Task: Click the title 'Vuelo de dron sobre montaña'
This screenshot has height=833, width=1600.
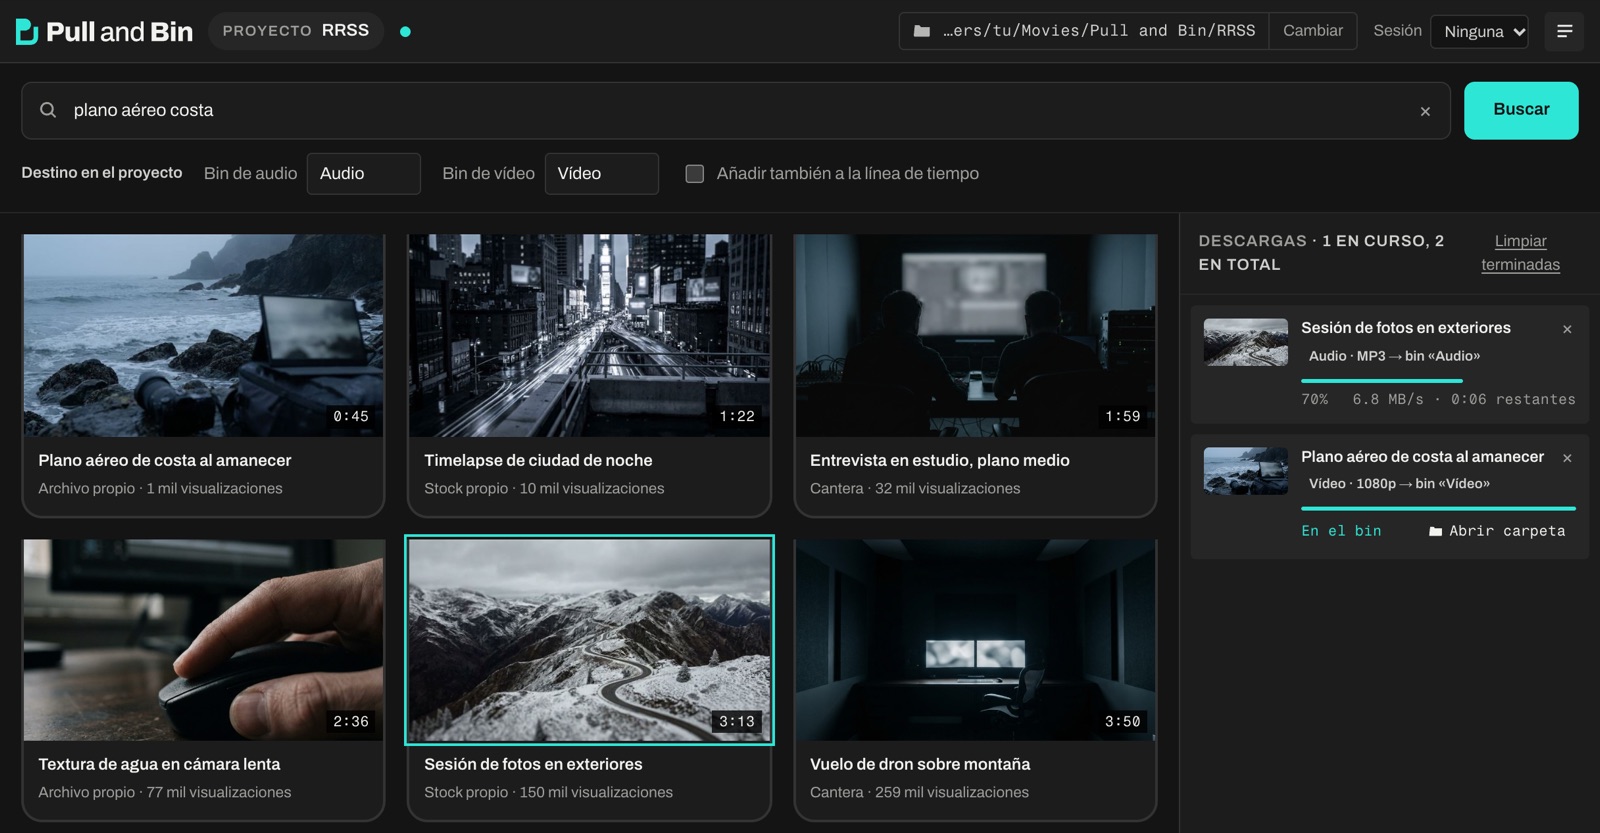Action: (x=920, y=764)
